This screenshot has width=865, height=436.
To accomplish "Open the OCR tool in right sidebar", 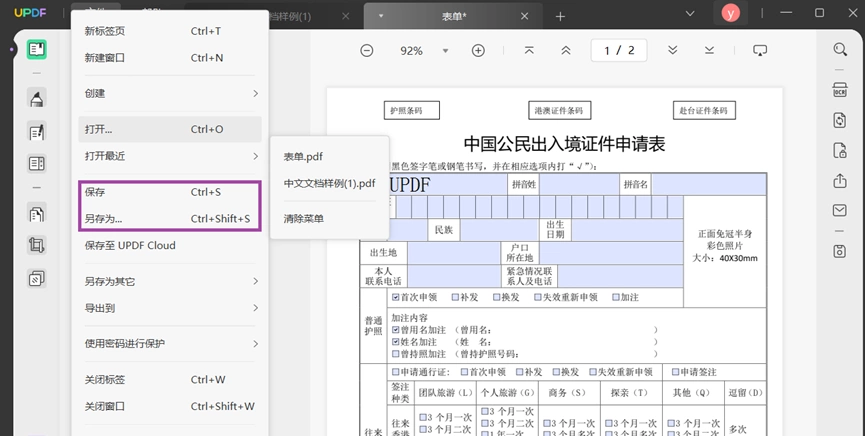I will tap(840, 89).
